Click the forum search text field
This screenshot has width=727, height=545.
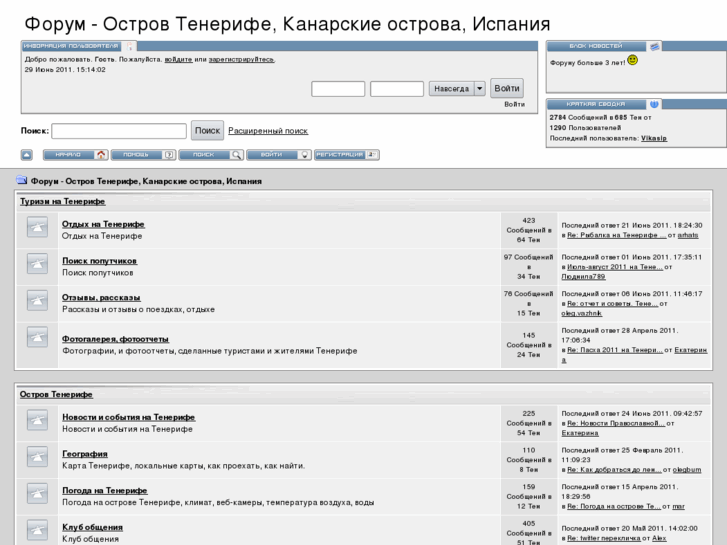(x=119, y=131)
